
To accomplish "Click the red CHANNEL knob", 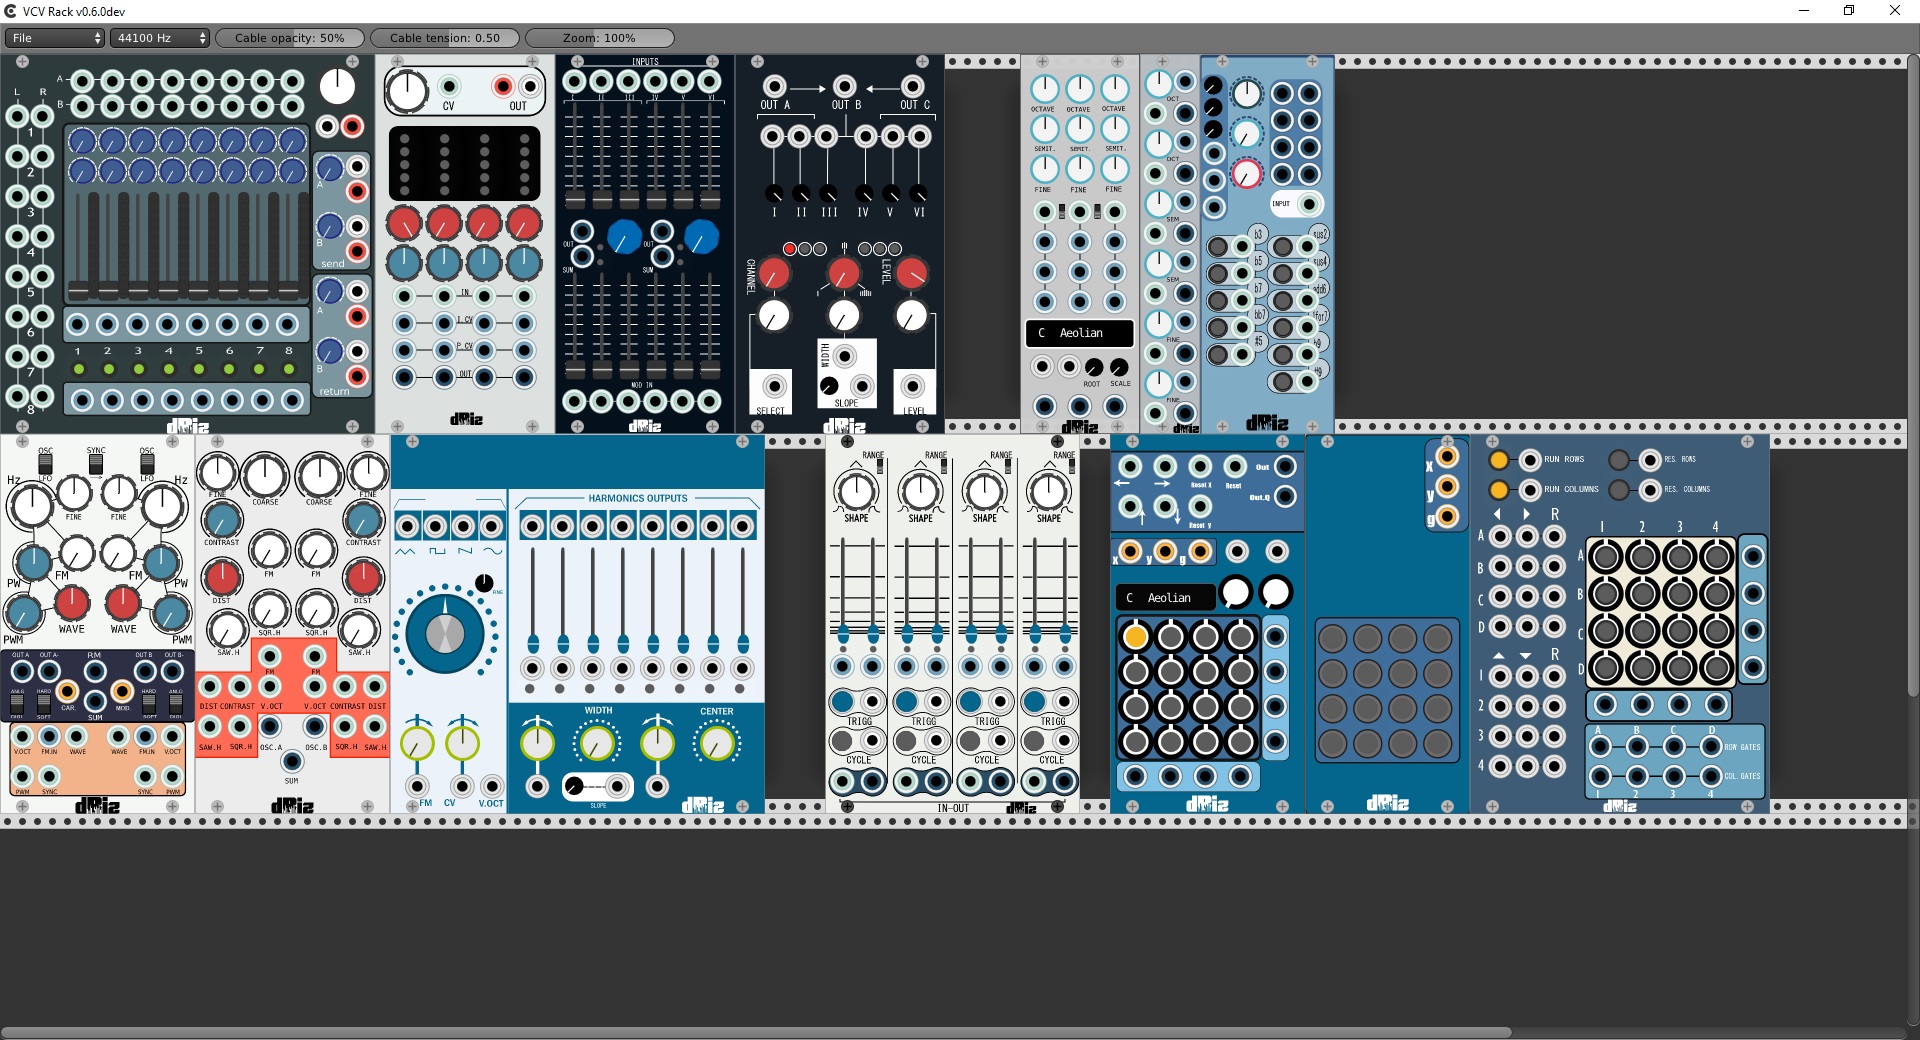I will [x=774, y=273].
